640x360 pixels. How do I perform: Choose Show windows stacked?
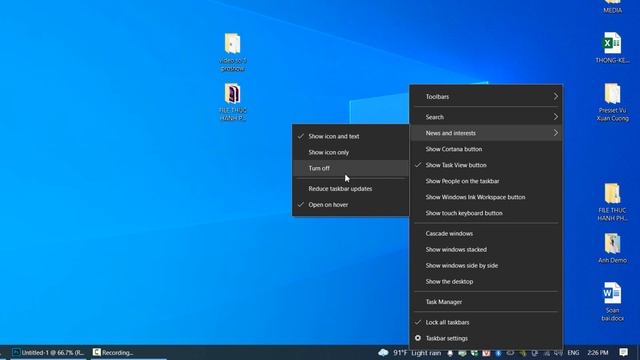(x=486, y=249)
